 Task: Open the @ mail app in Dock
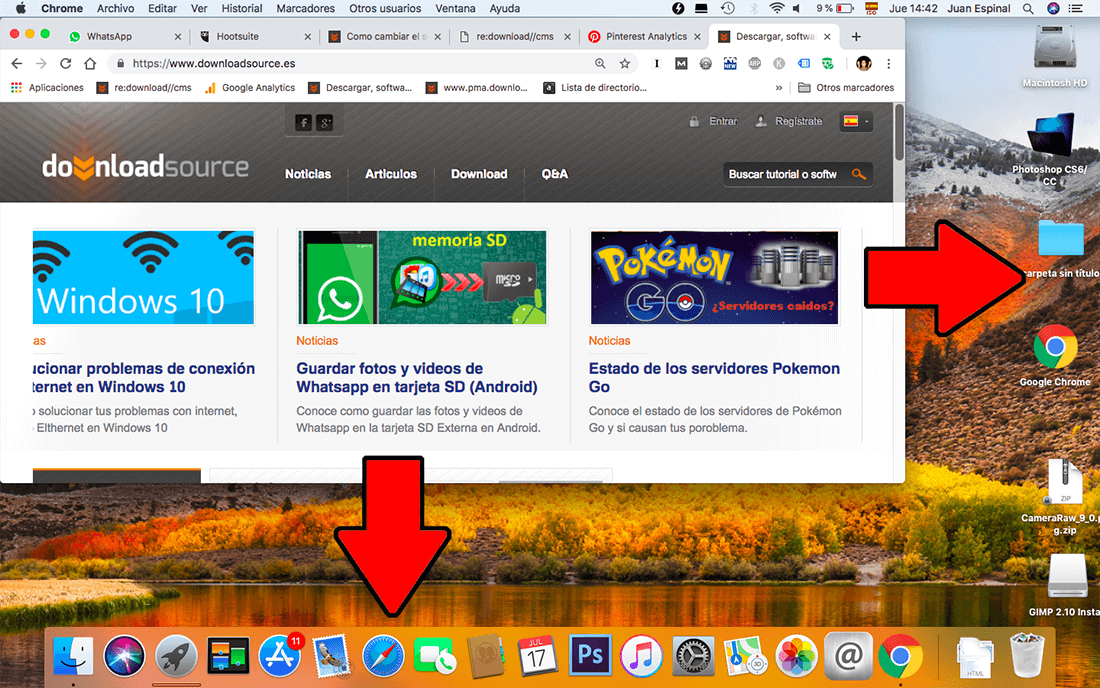click(x=848, y=656)
